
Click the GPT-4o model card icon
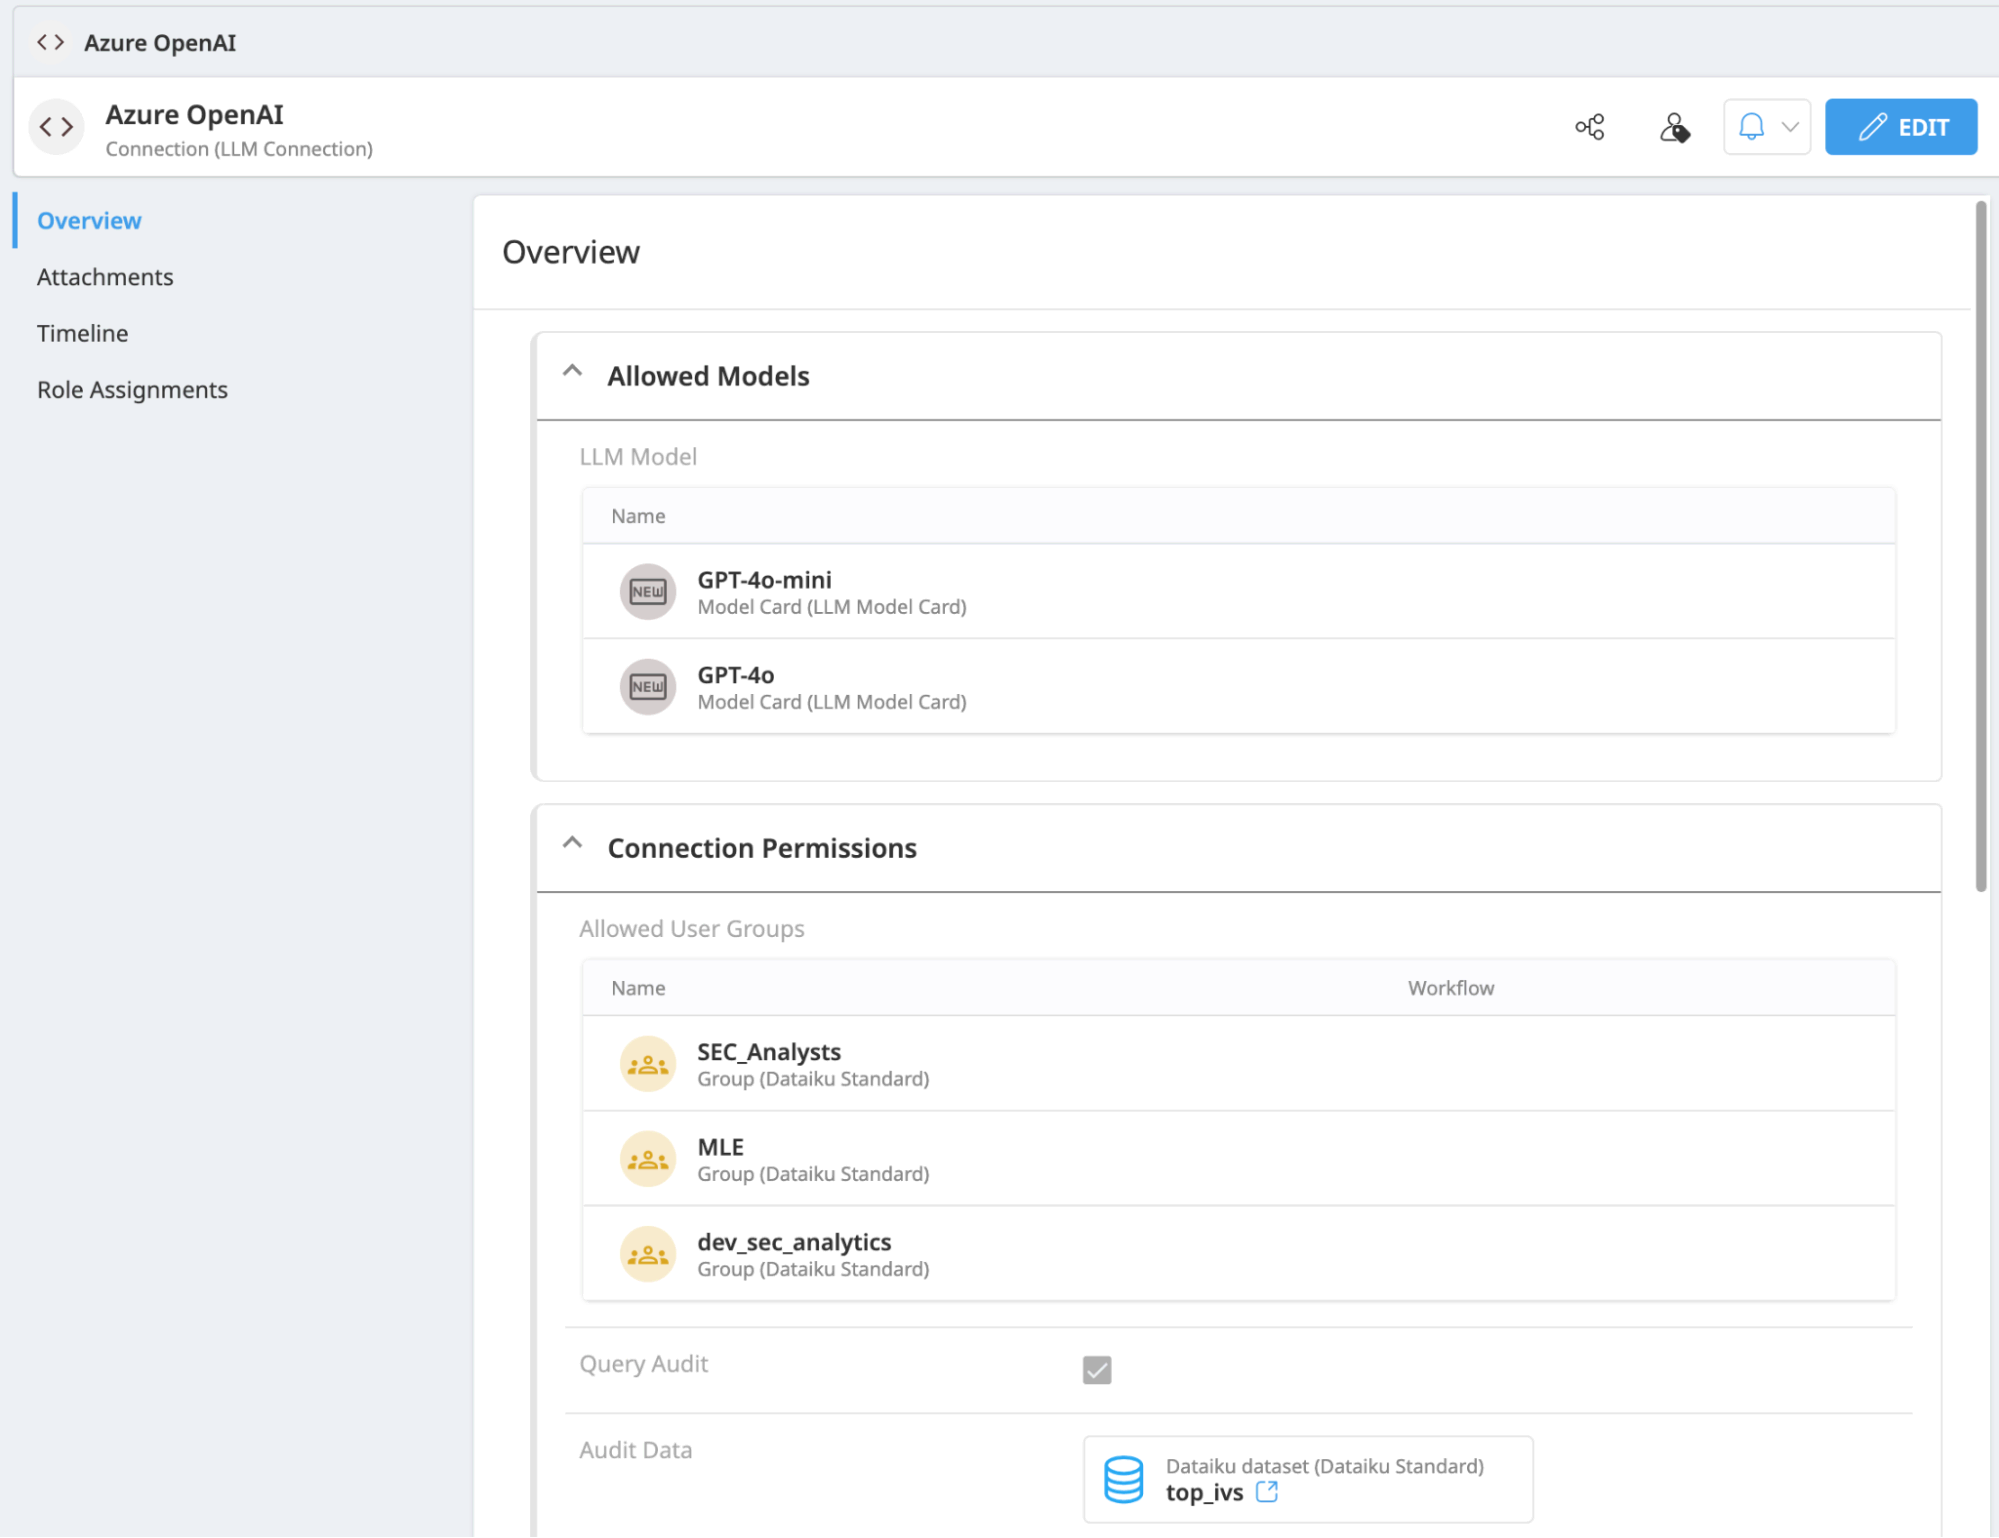(x=647, y=687)
